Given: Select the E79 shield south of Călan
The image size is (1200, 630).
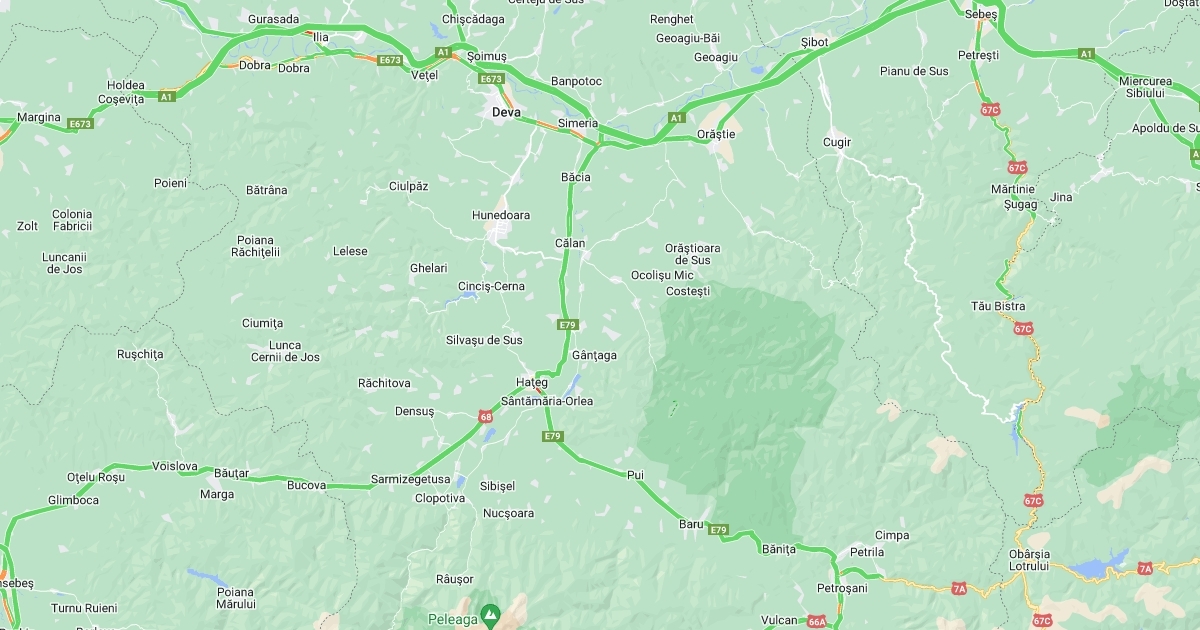Looking at the screenshot, I should [x=568, y=325].
